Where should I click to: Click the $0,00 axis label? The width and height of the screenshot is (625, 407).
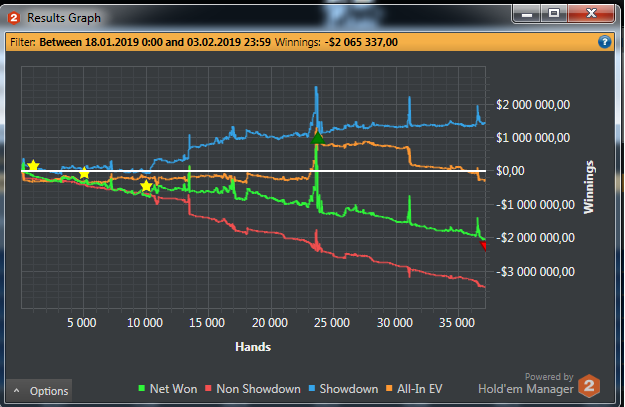click(x=510, y=171)
